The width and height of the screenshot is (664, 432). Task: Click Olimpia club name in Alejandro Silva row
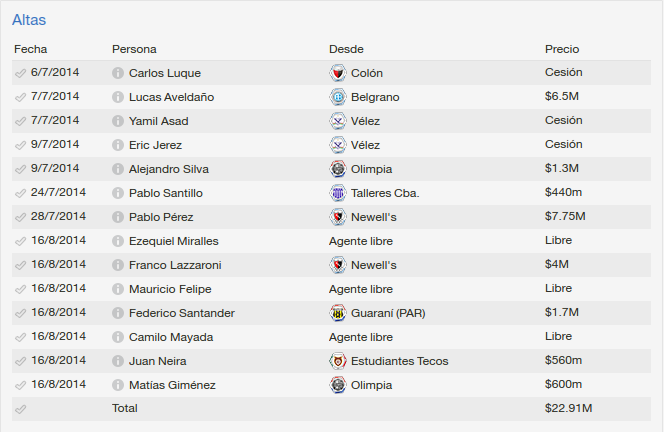click(371, 169)
